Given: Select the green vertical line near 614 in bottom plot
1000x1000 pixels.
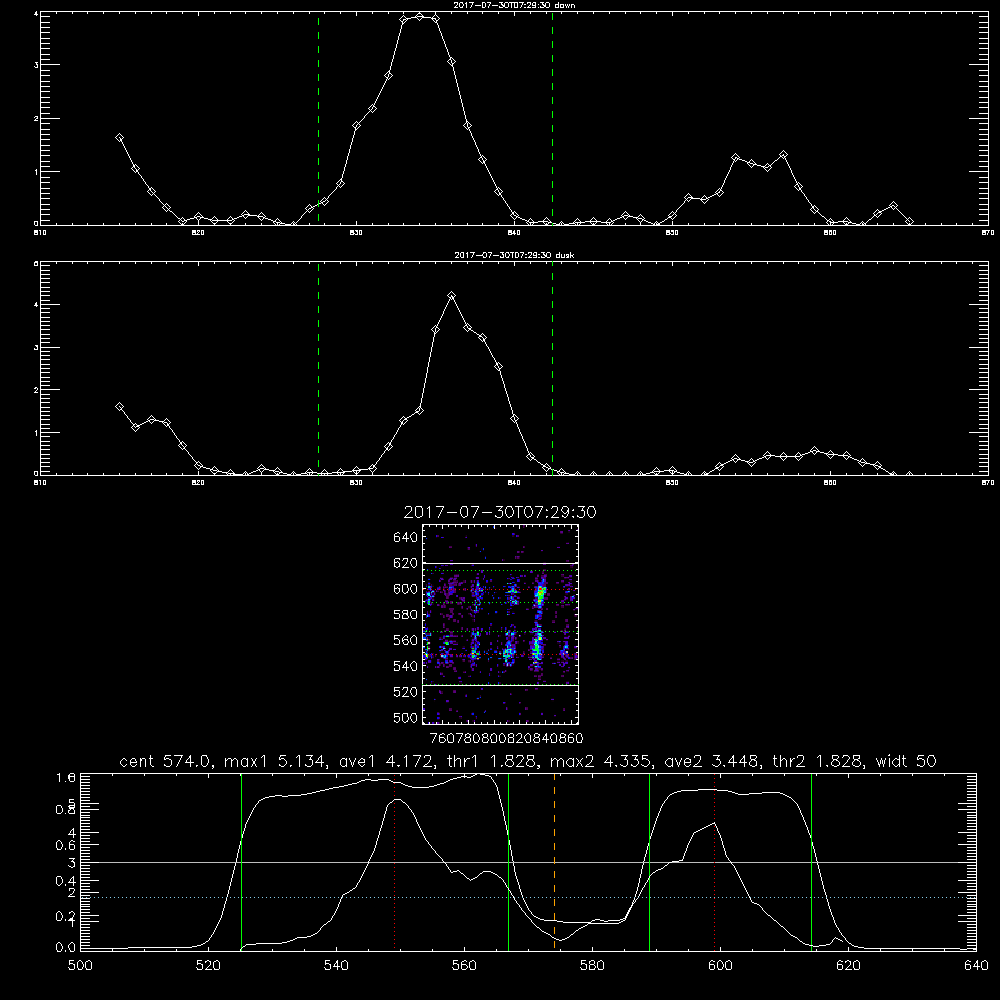Looking at the screenshot, I should (x=811, y=861).
